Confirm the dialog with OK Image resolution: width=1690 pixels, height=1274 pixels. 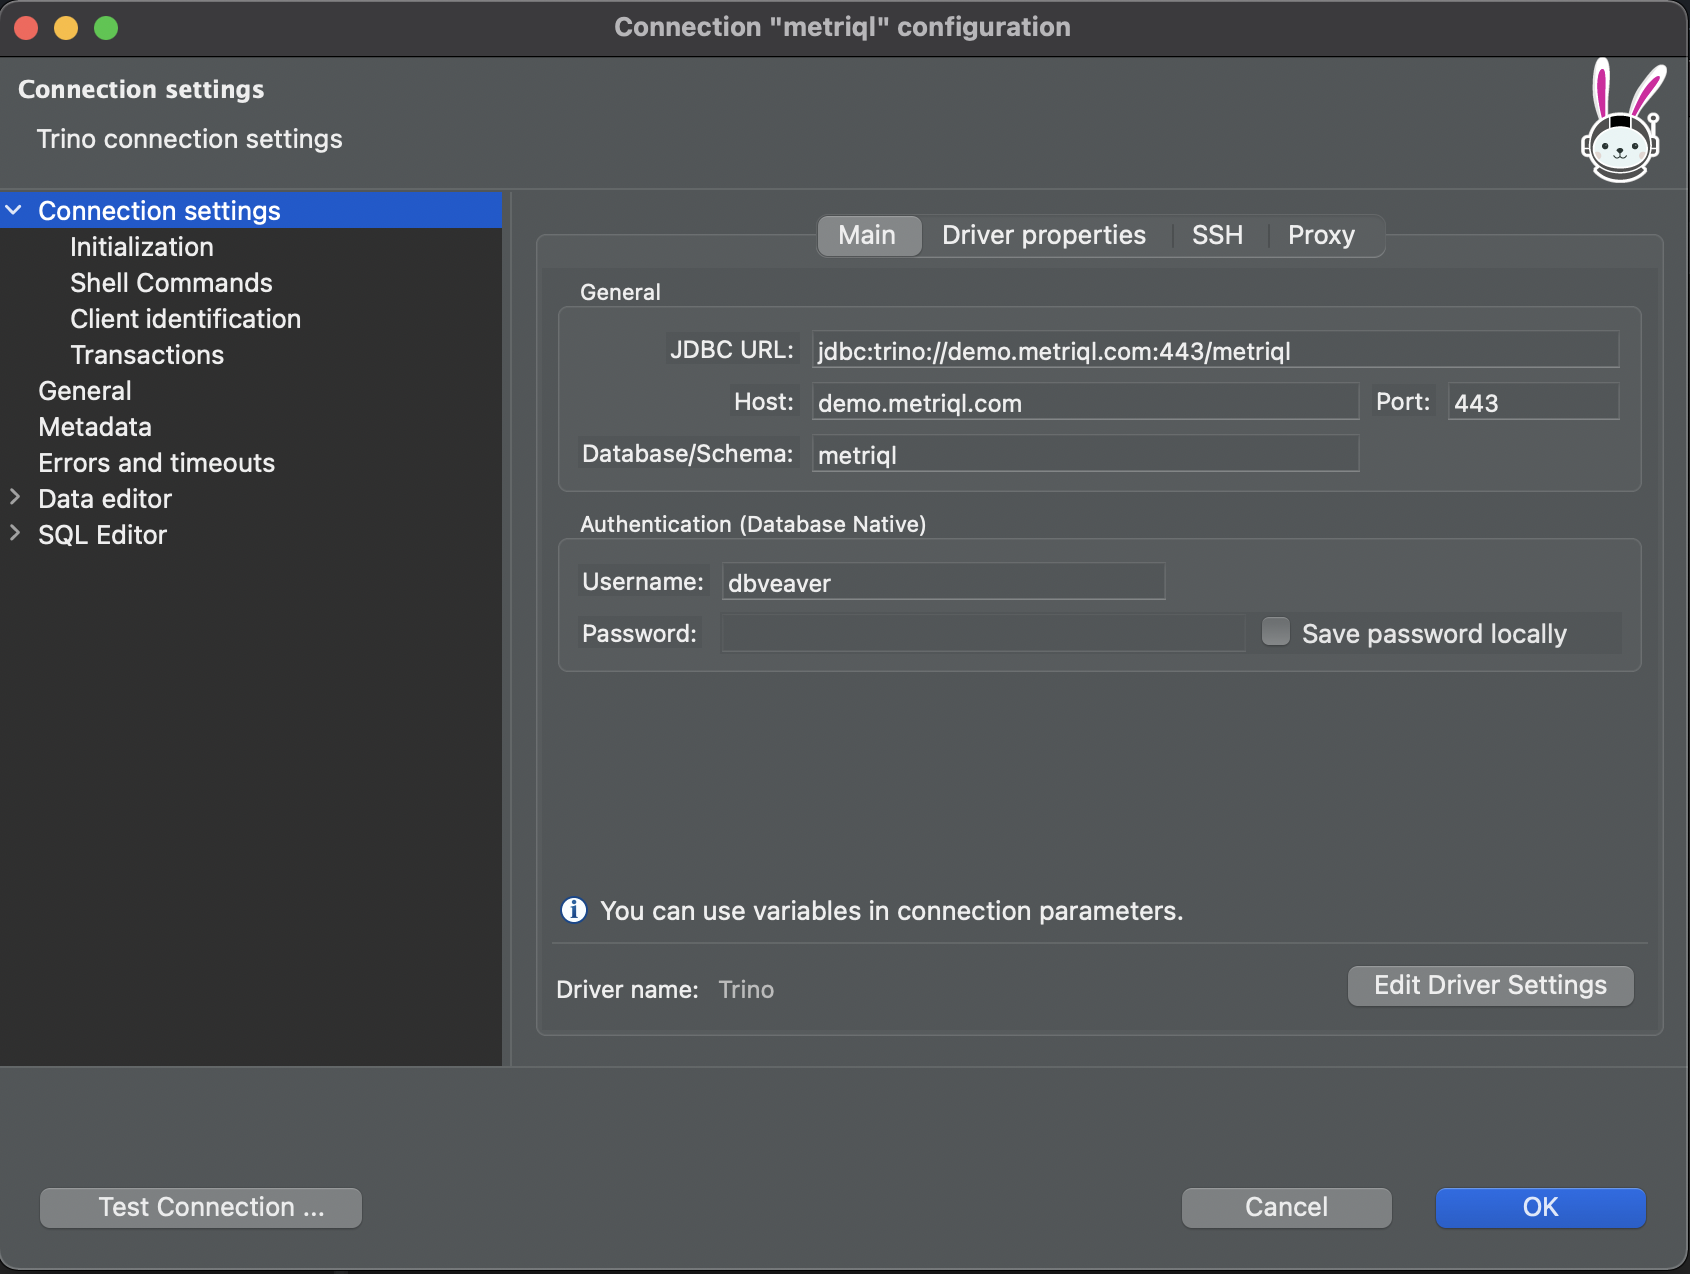[x=1539, y=1207]
